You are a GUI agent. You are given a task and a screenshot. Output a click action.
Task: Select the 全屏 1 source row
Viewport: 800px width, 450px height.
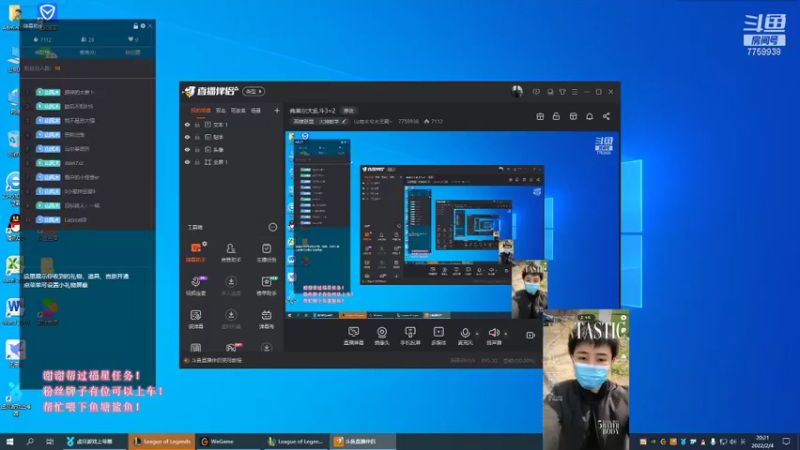point(231,162)
